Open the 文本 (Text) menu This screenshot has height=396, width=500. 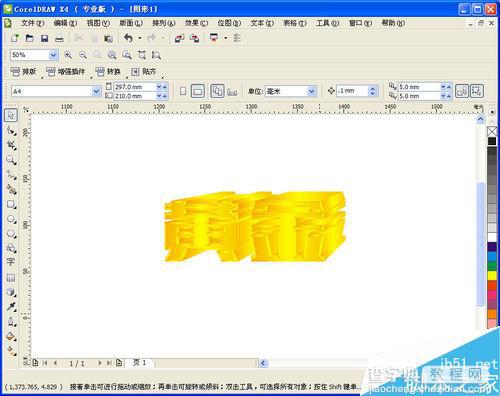pos(262,23)
